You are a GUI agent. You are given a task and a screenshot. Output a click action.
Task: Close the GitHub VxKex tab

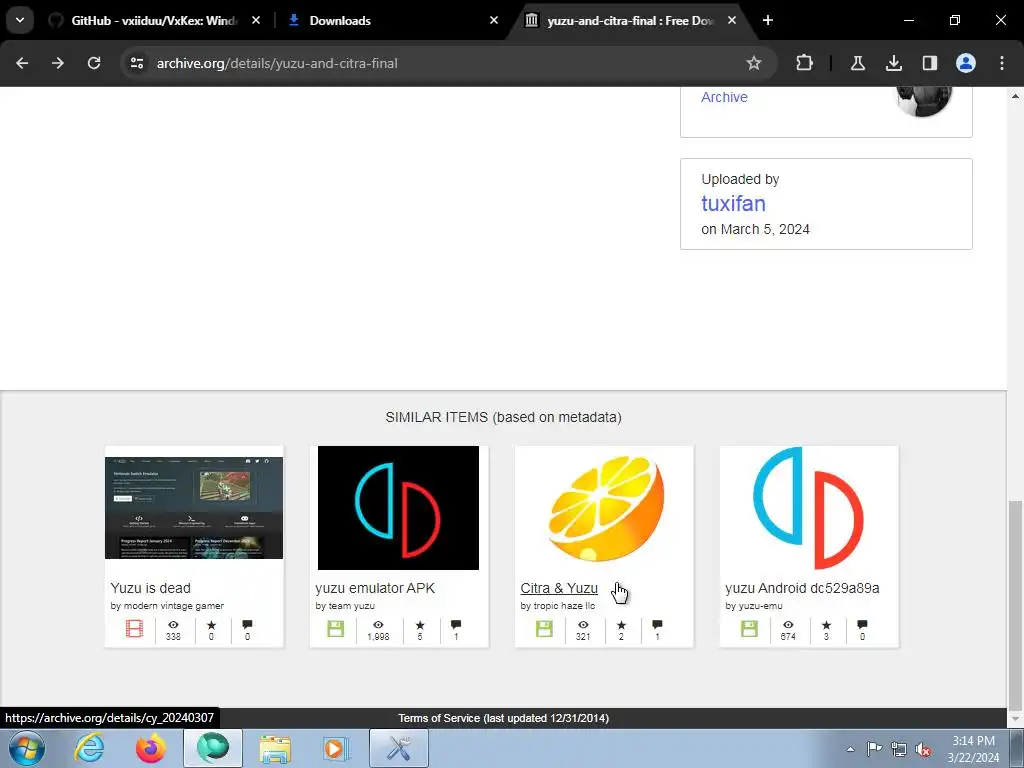coord(256,21)
